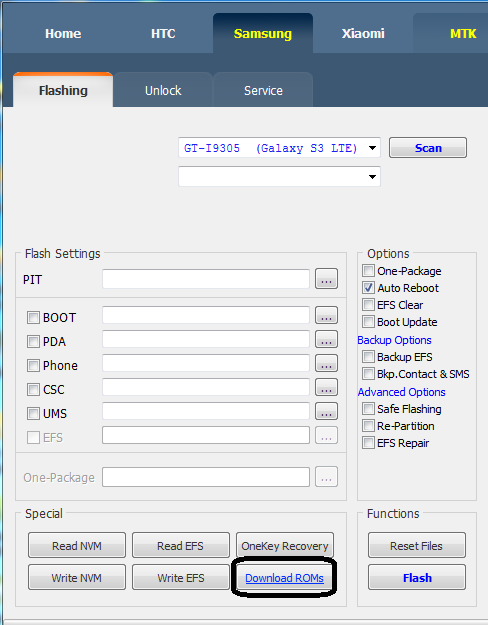Enable the EFS Clear option
The width and height of the screenshot is (488, 625).
click(368, 305)
